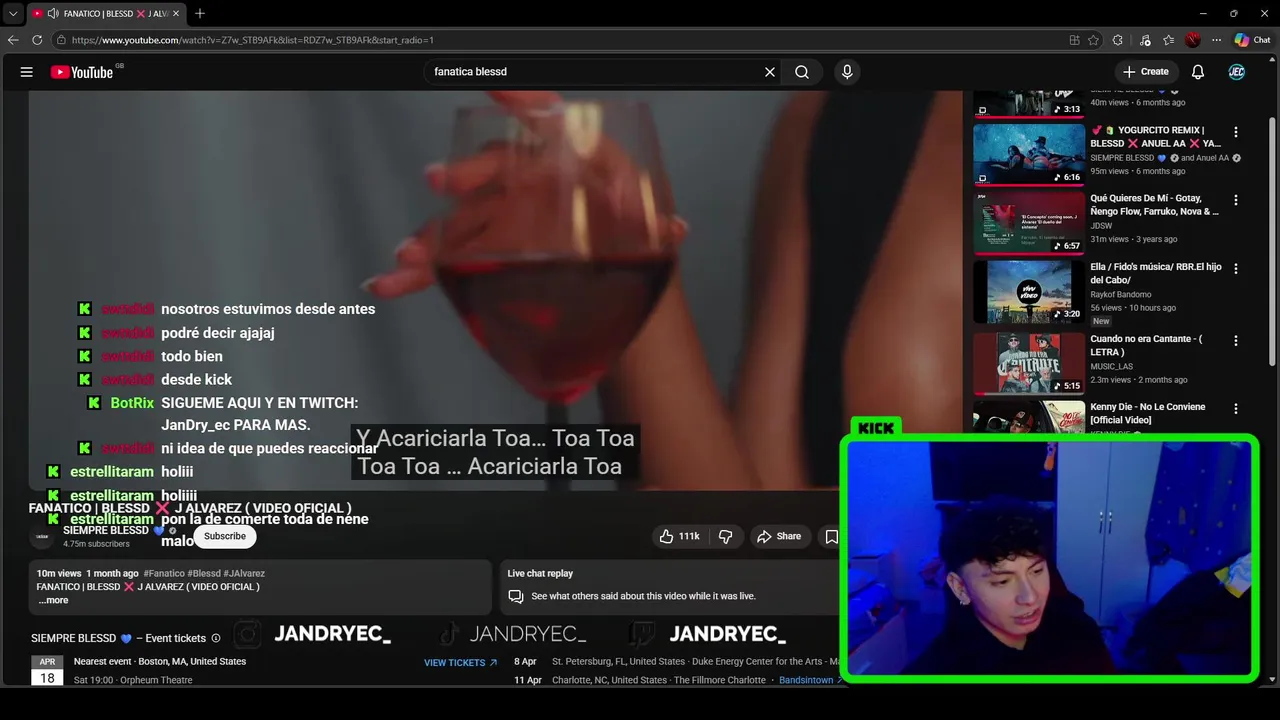The image size is (1280, 720).
Task: Open VIEW TICKETS link
Action: 460,663
